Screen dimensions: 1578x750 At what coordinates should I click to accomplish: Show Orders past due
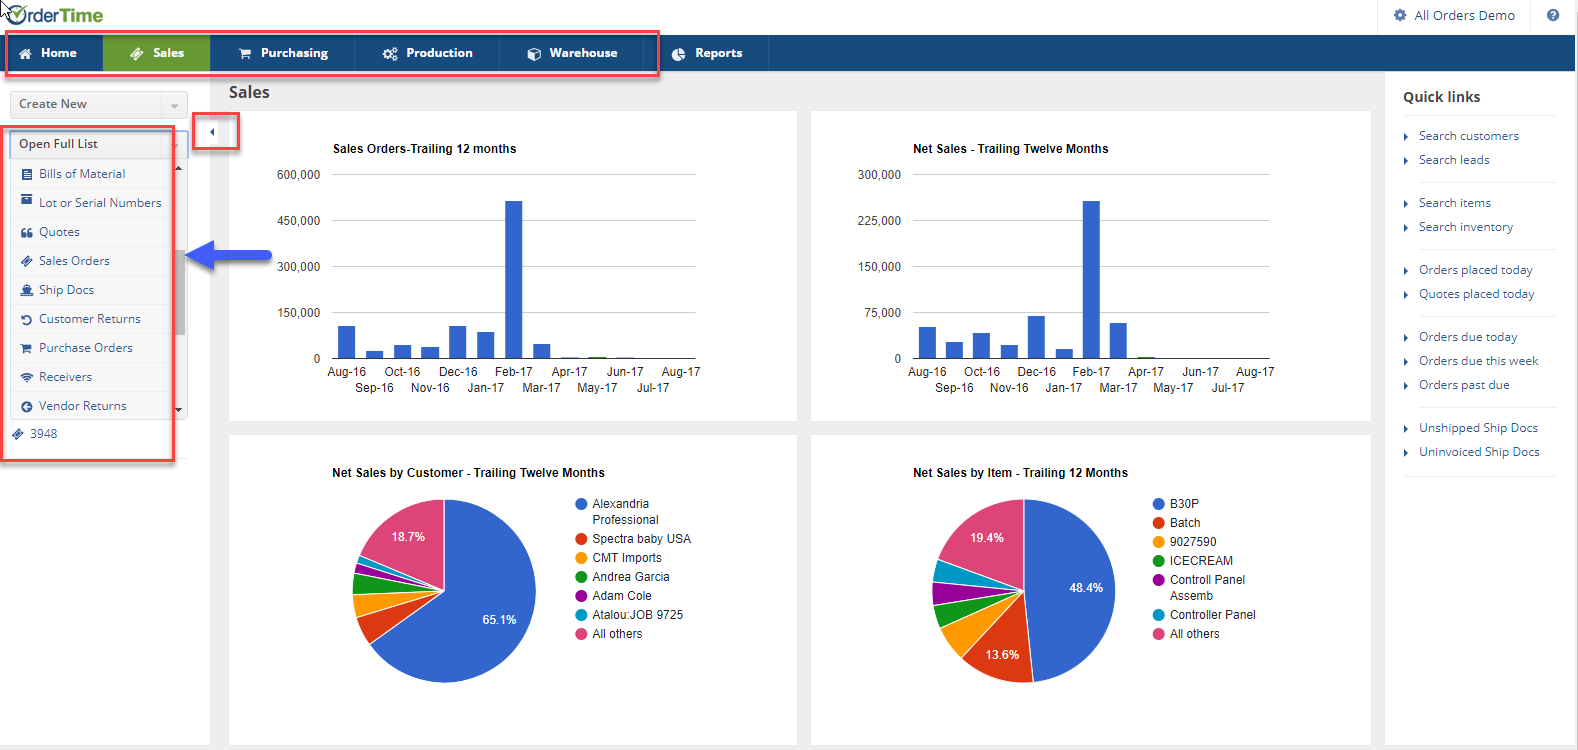pos(1464,385)
